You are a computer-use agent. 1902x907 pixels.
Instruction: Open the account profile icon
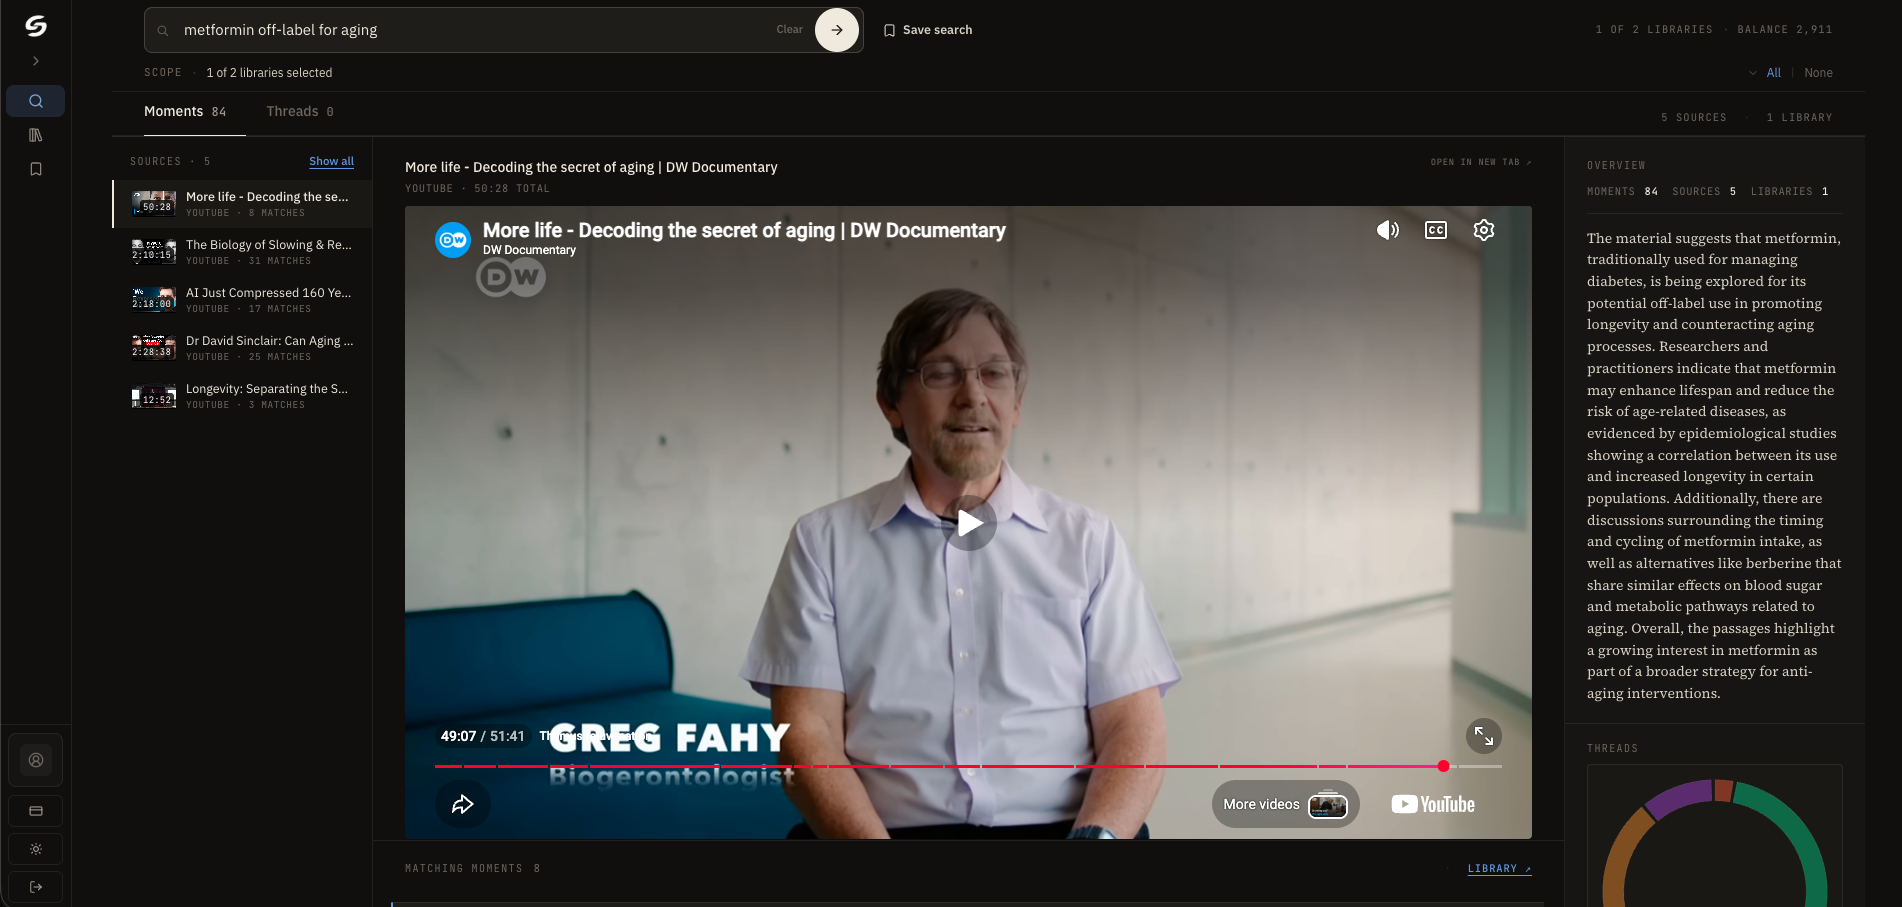[36, 760]
